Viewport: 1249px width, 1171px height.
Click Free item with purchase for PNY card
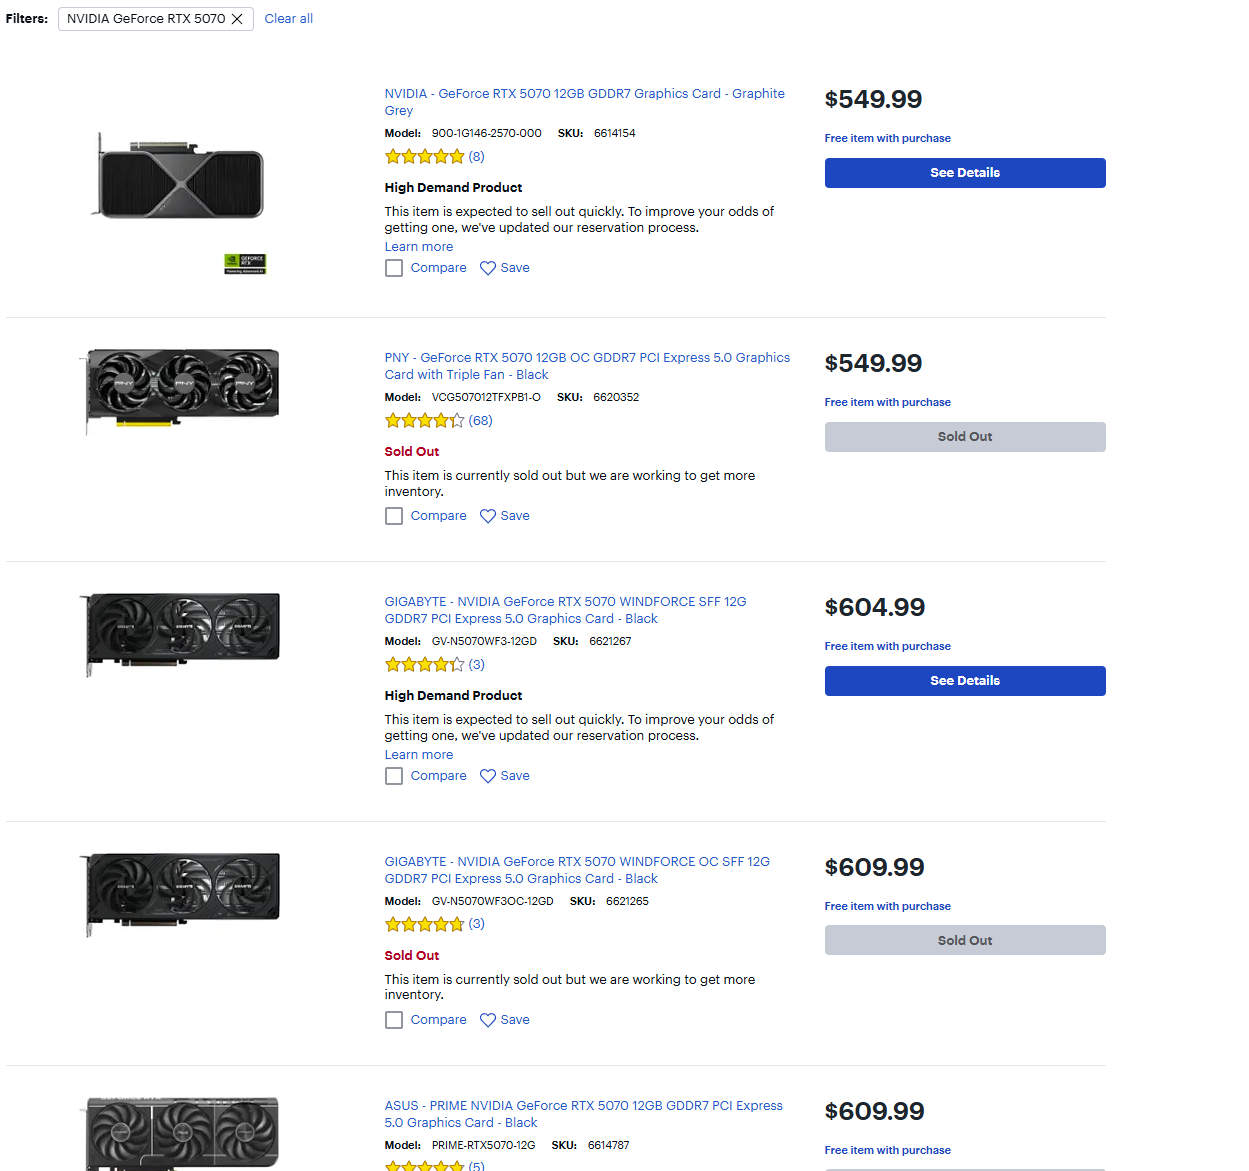(x=887, y=402)
